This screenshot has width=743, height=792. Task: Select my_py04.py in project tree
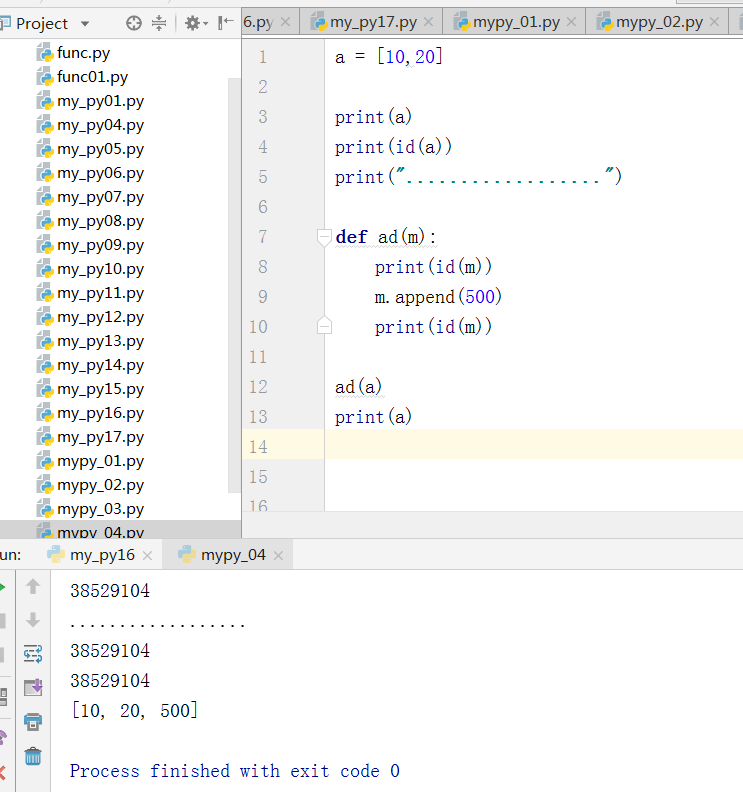[x=91, y=125]
